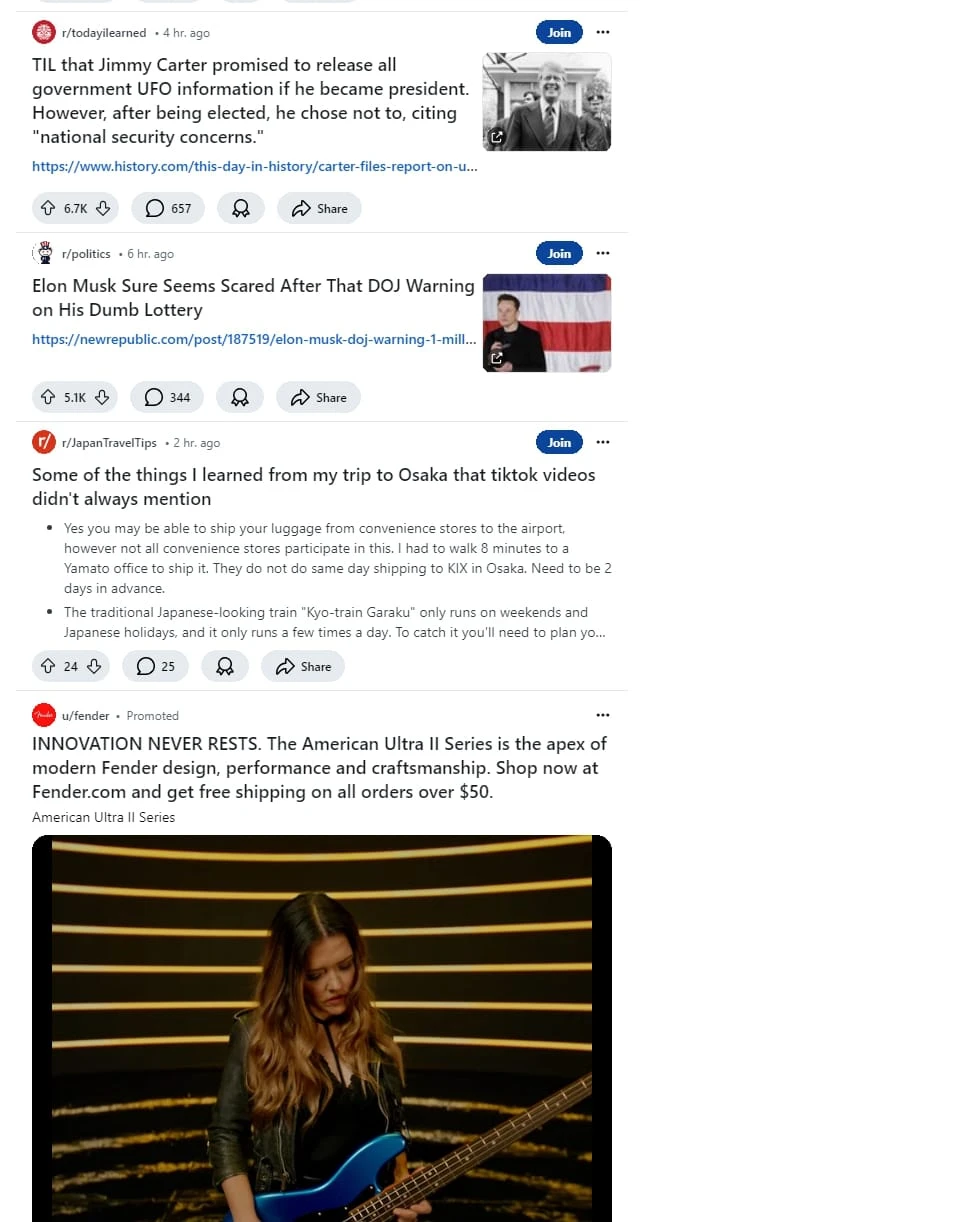Open the history.com Carter article link
Screen dimensions: 976x1222
coord(255,166)
